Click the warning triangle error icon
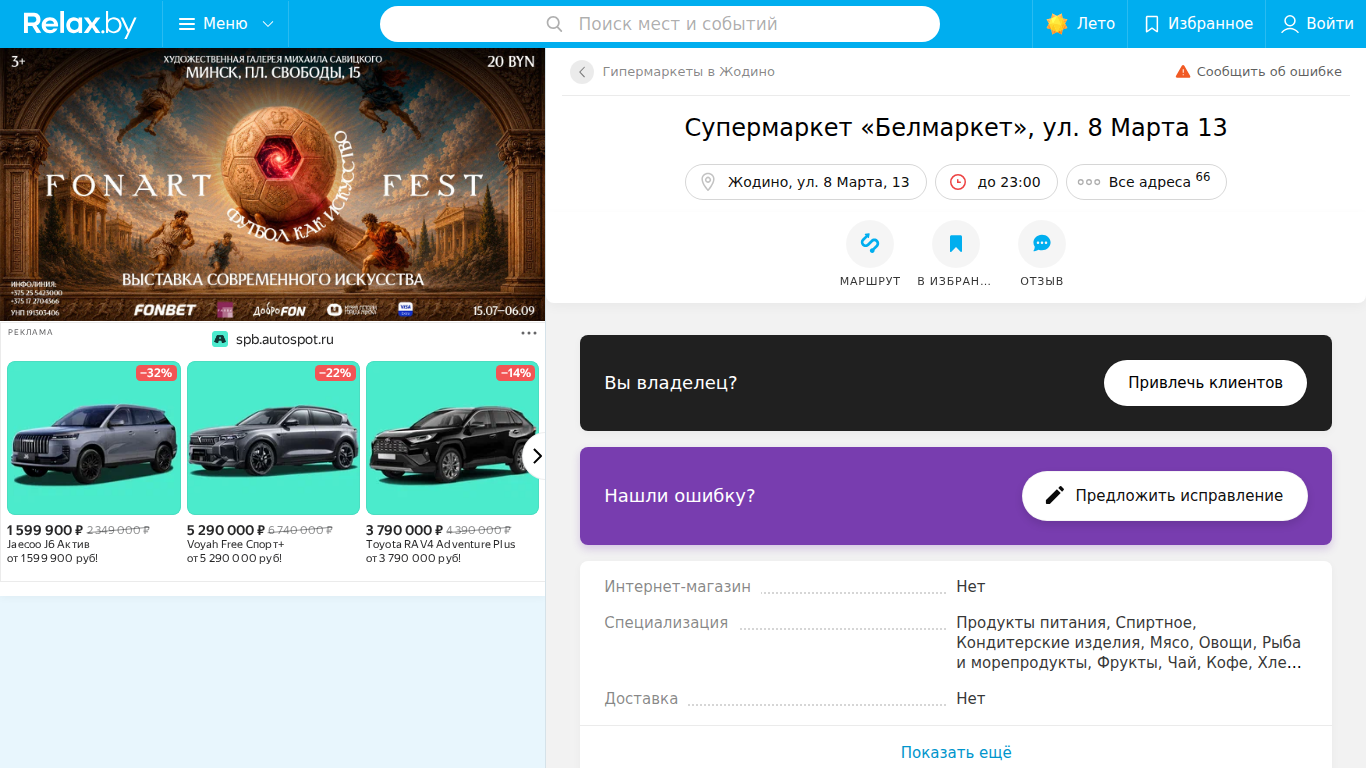The width and height of the screenshot is (1366, 768). pos(1183,72)
